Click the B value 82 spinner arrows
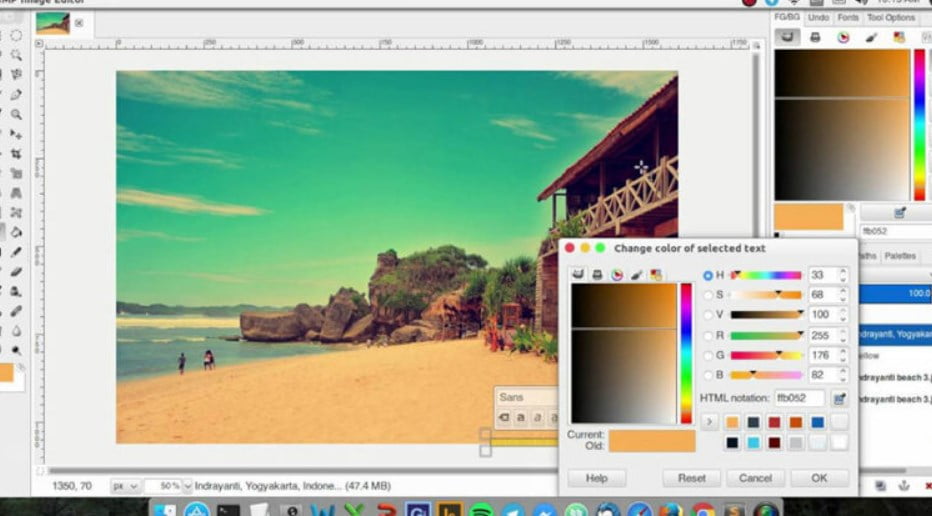The height and width of the screenshot is (516, 932). (843, 375)
